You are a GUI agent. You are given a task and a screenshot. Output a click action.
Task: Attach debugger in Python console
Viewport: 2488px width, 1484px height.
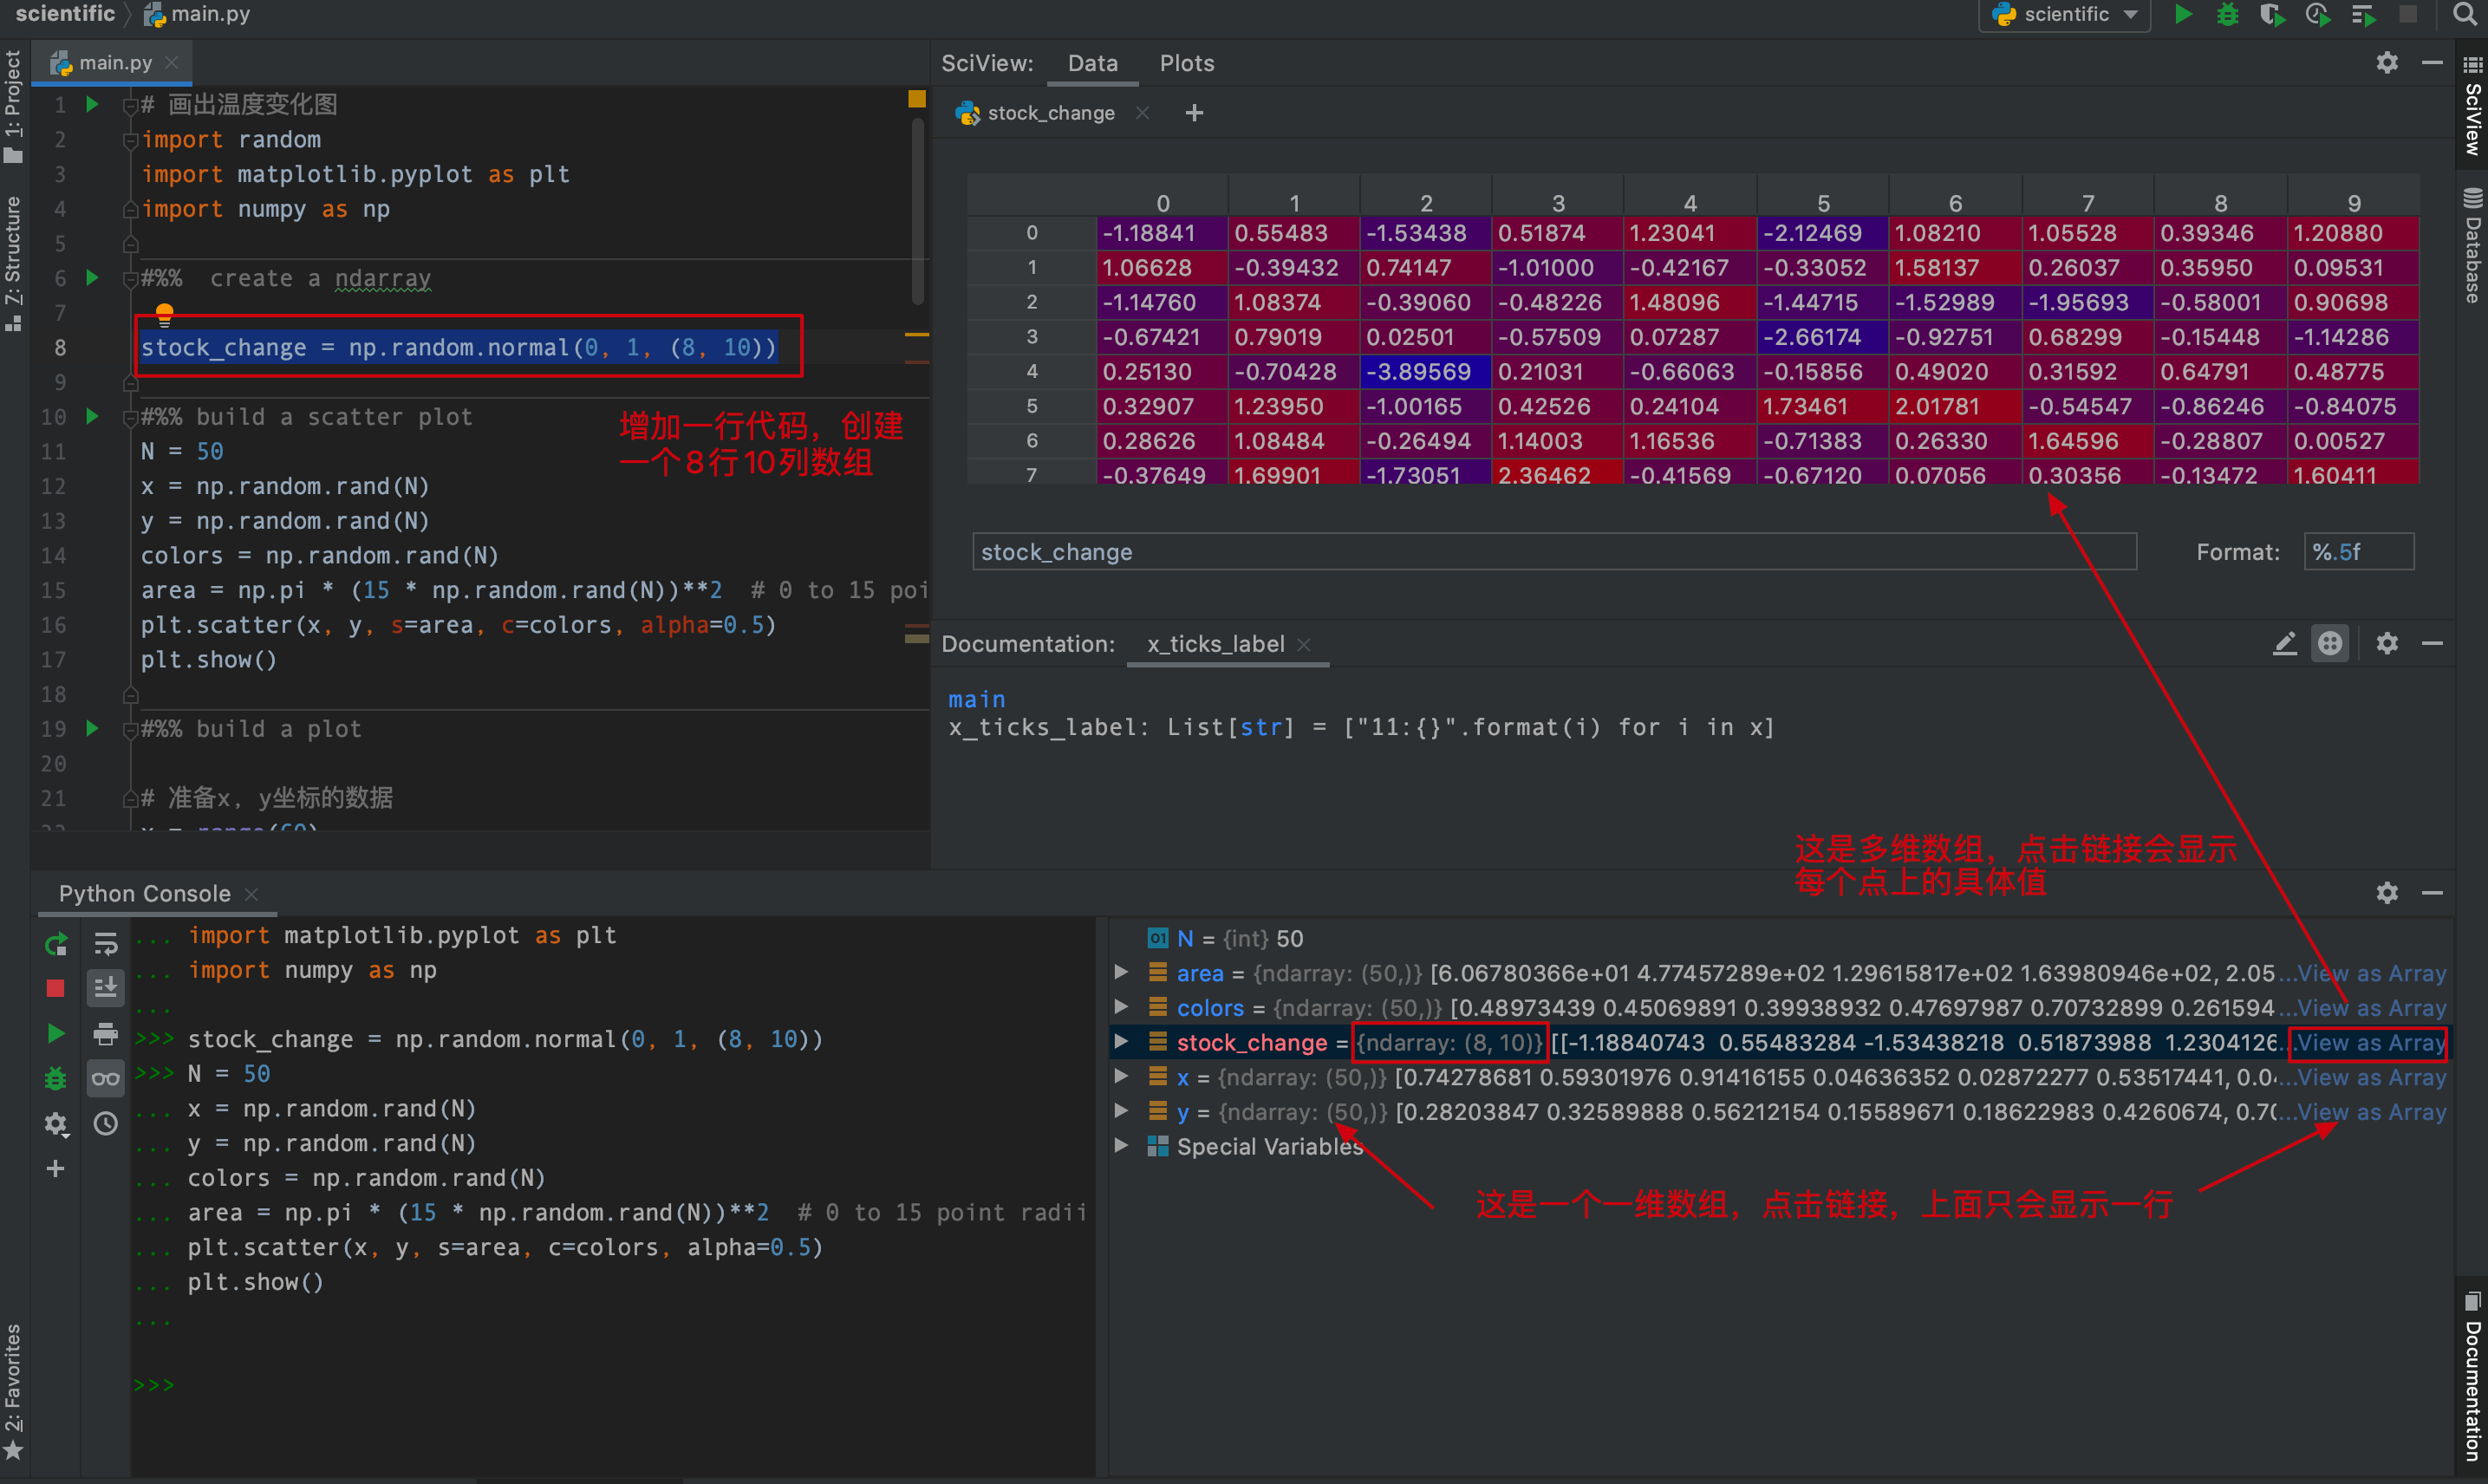(x=56, y=1078)
